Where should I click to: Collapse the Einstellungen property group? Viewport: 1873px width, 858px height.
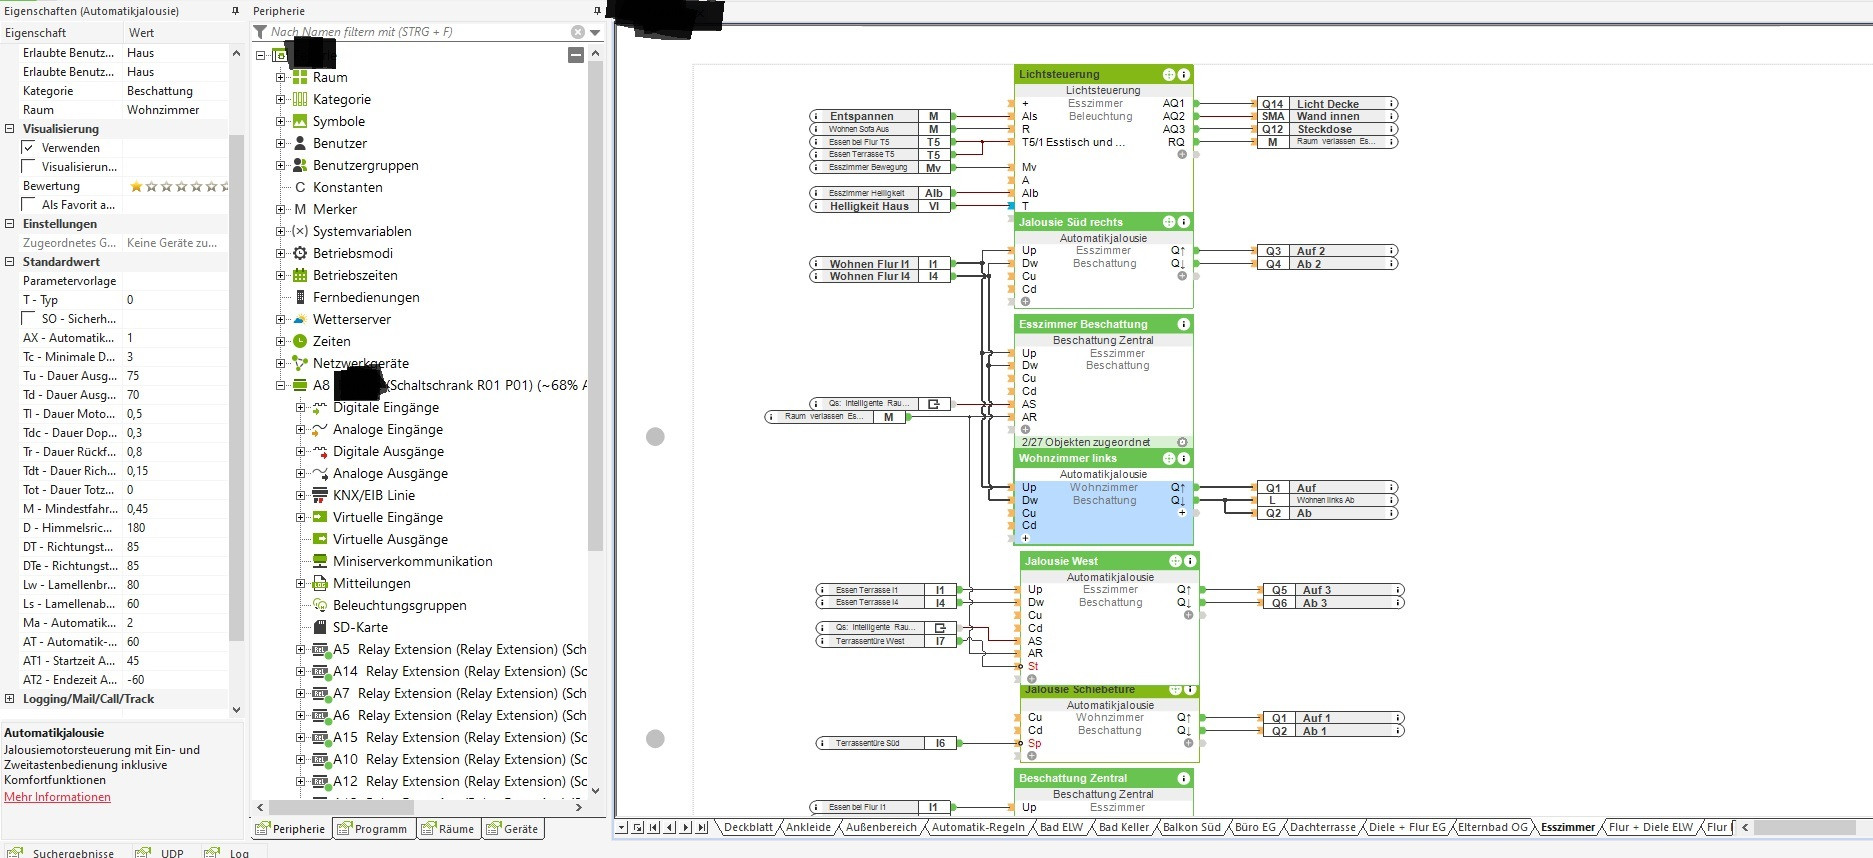pyautogui.click(x=10, y=224)
